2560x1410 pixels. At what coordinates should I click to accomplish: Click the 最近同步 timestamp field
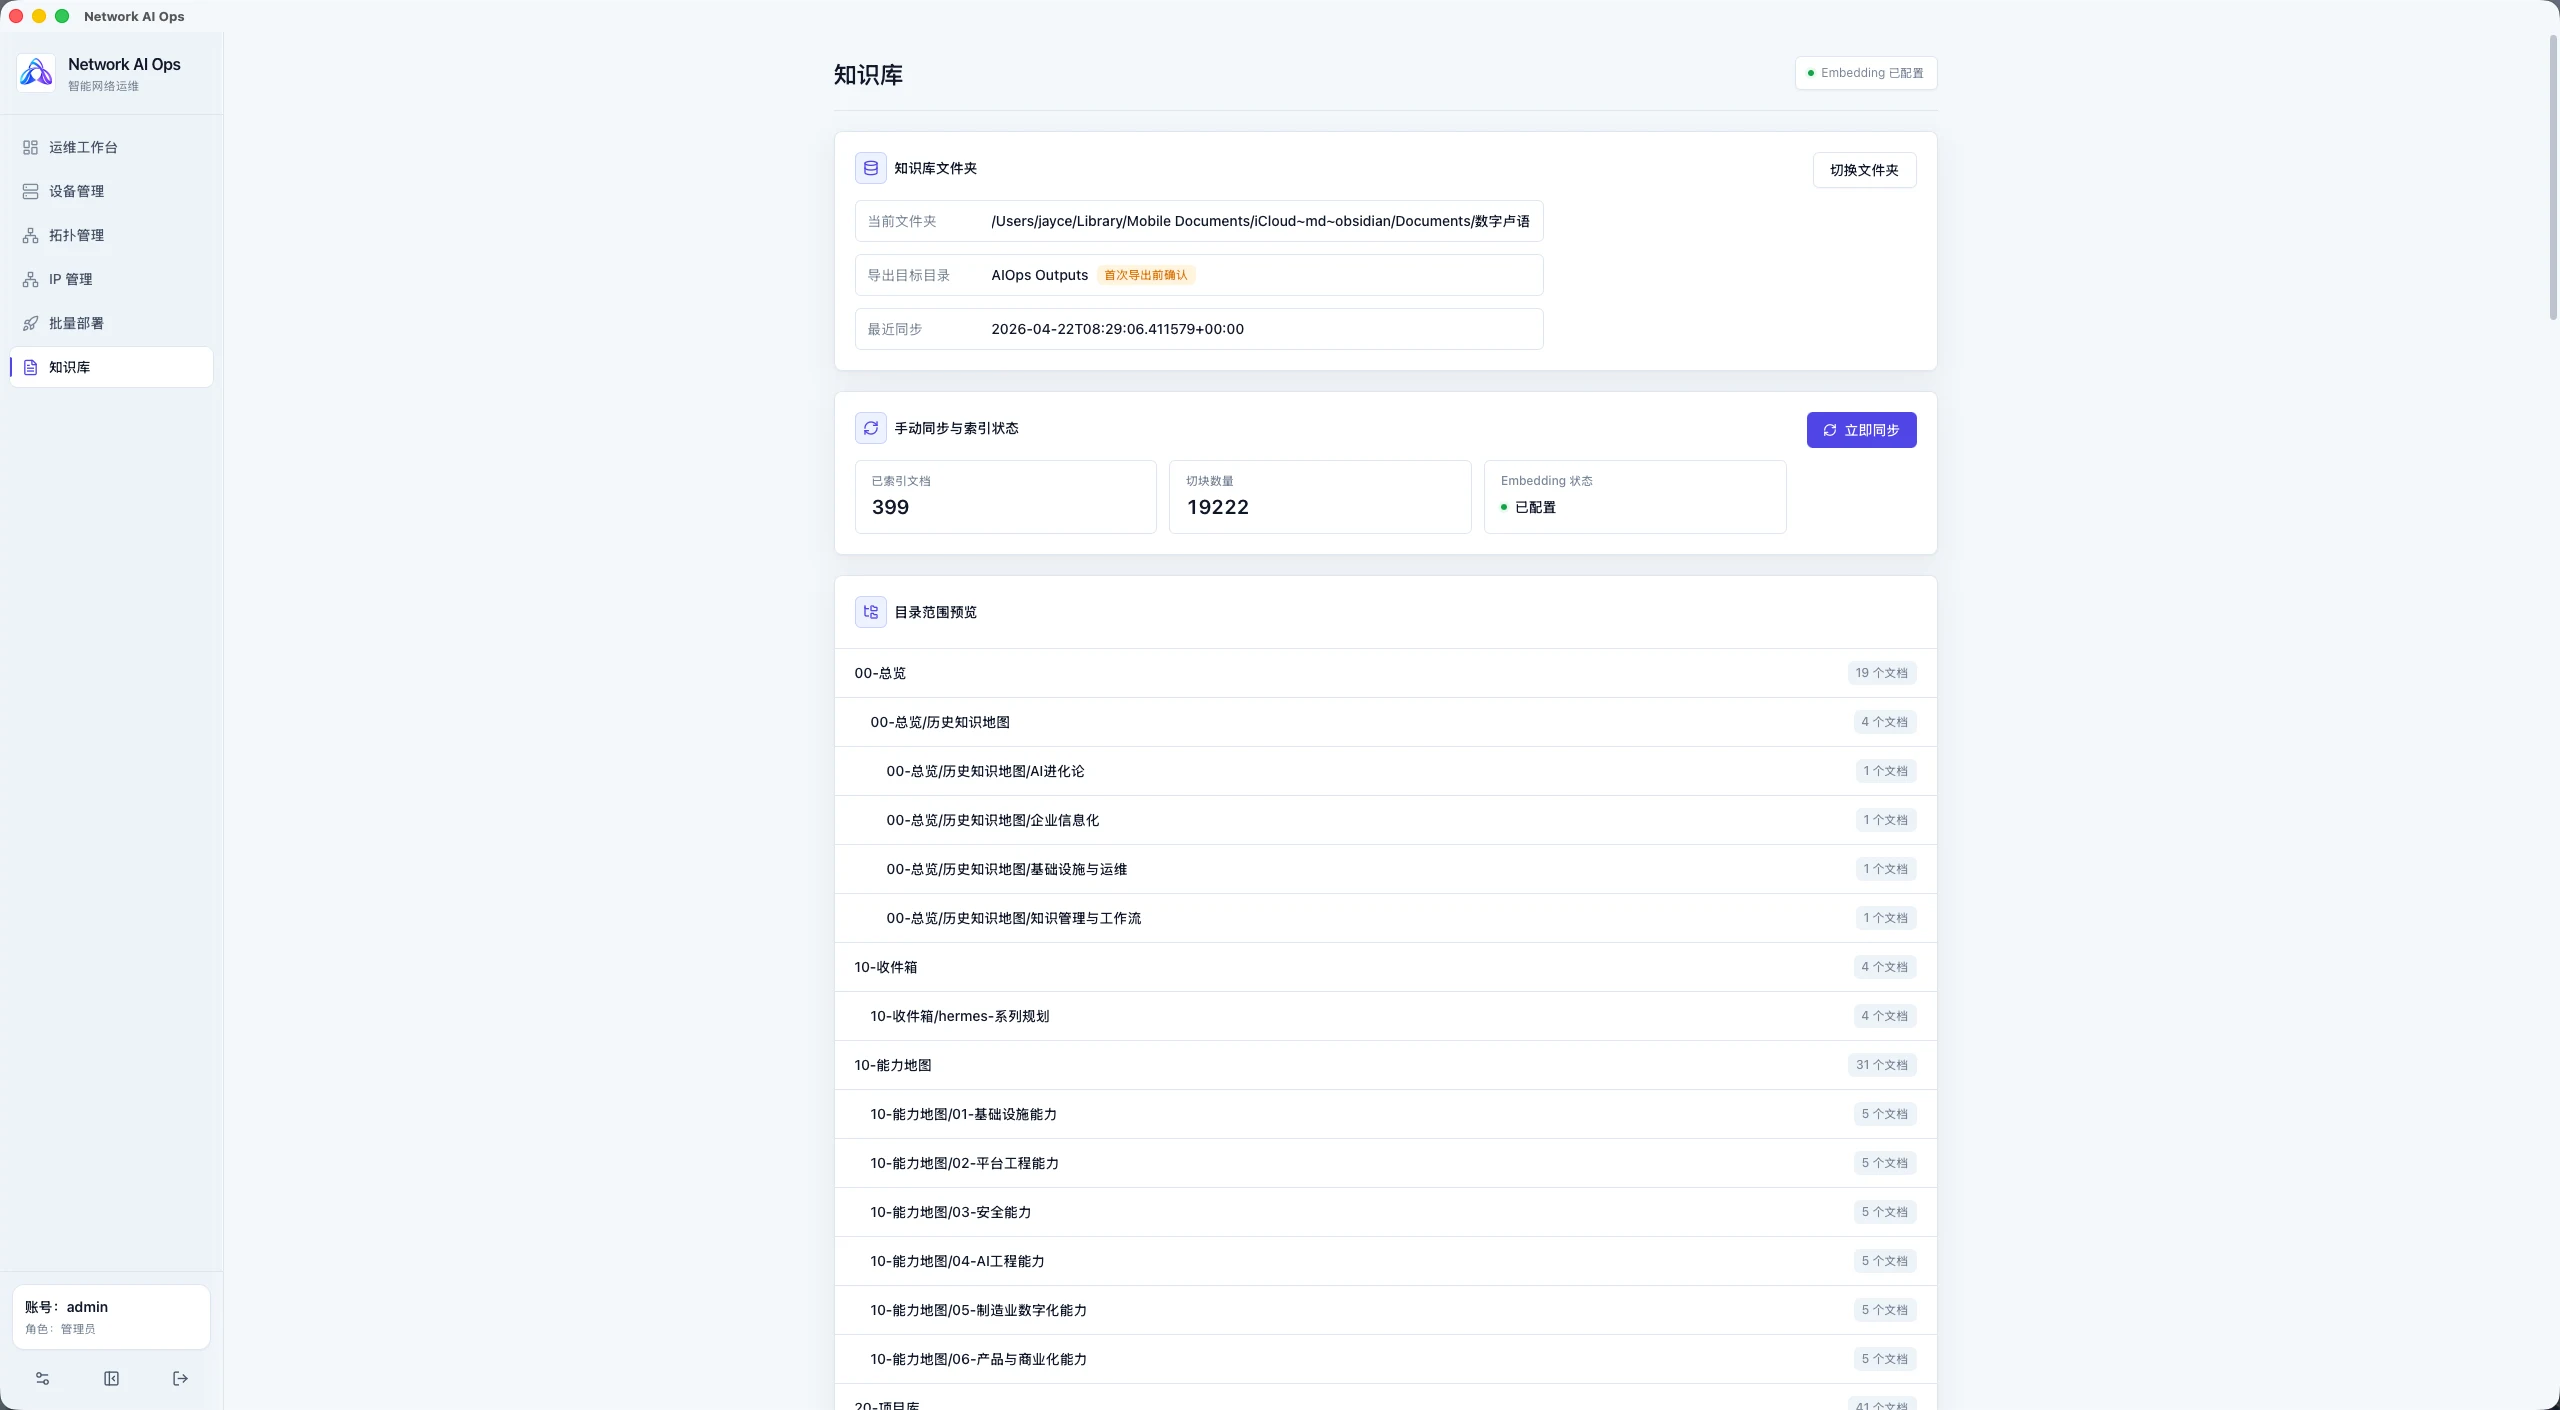coord(1199,329)
